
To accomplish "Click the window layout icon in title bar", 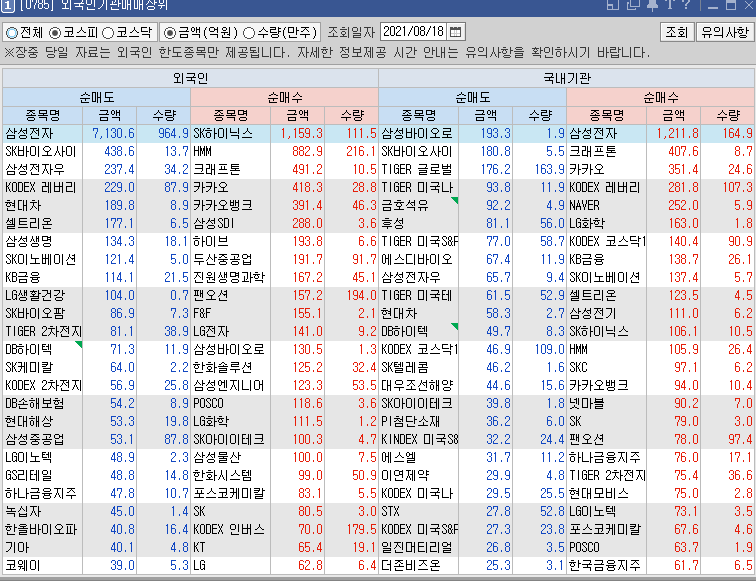I will click(612, 4).
